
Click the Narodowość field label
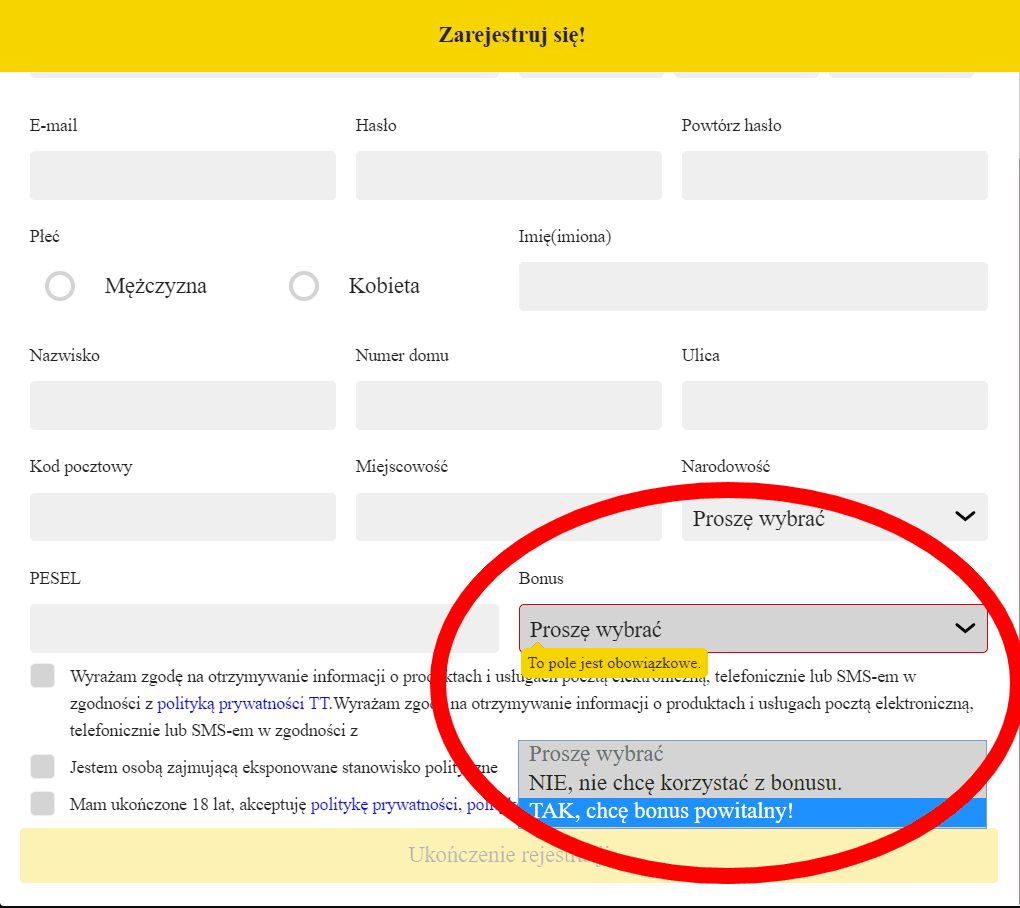(726, 466)
